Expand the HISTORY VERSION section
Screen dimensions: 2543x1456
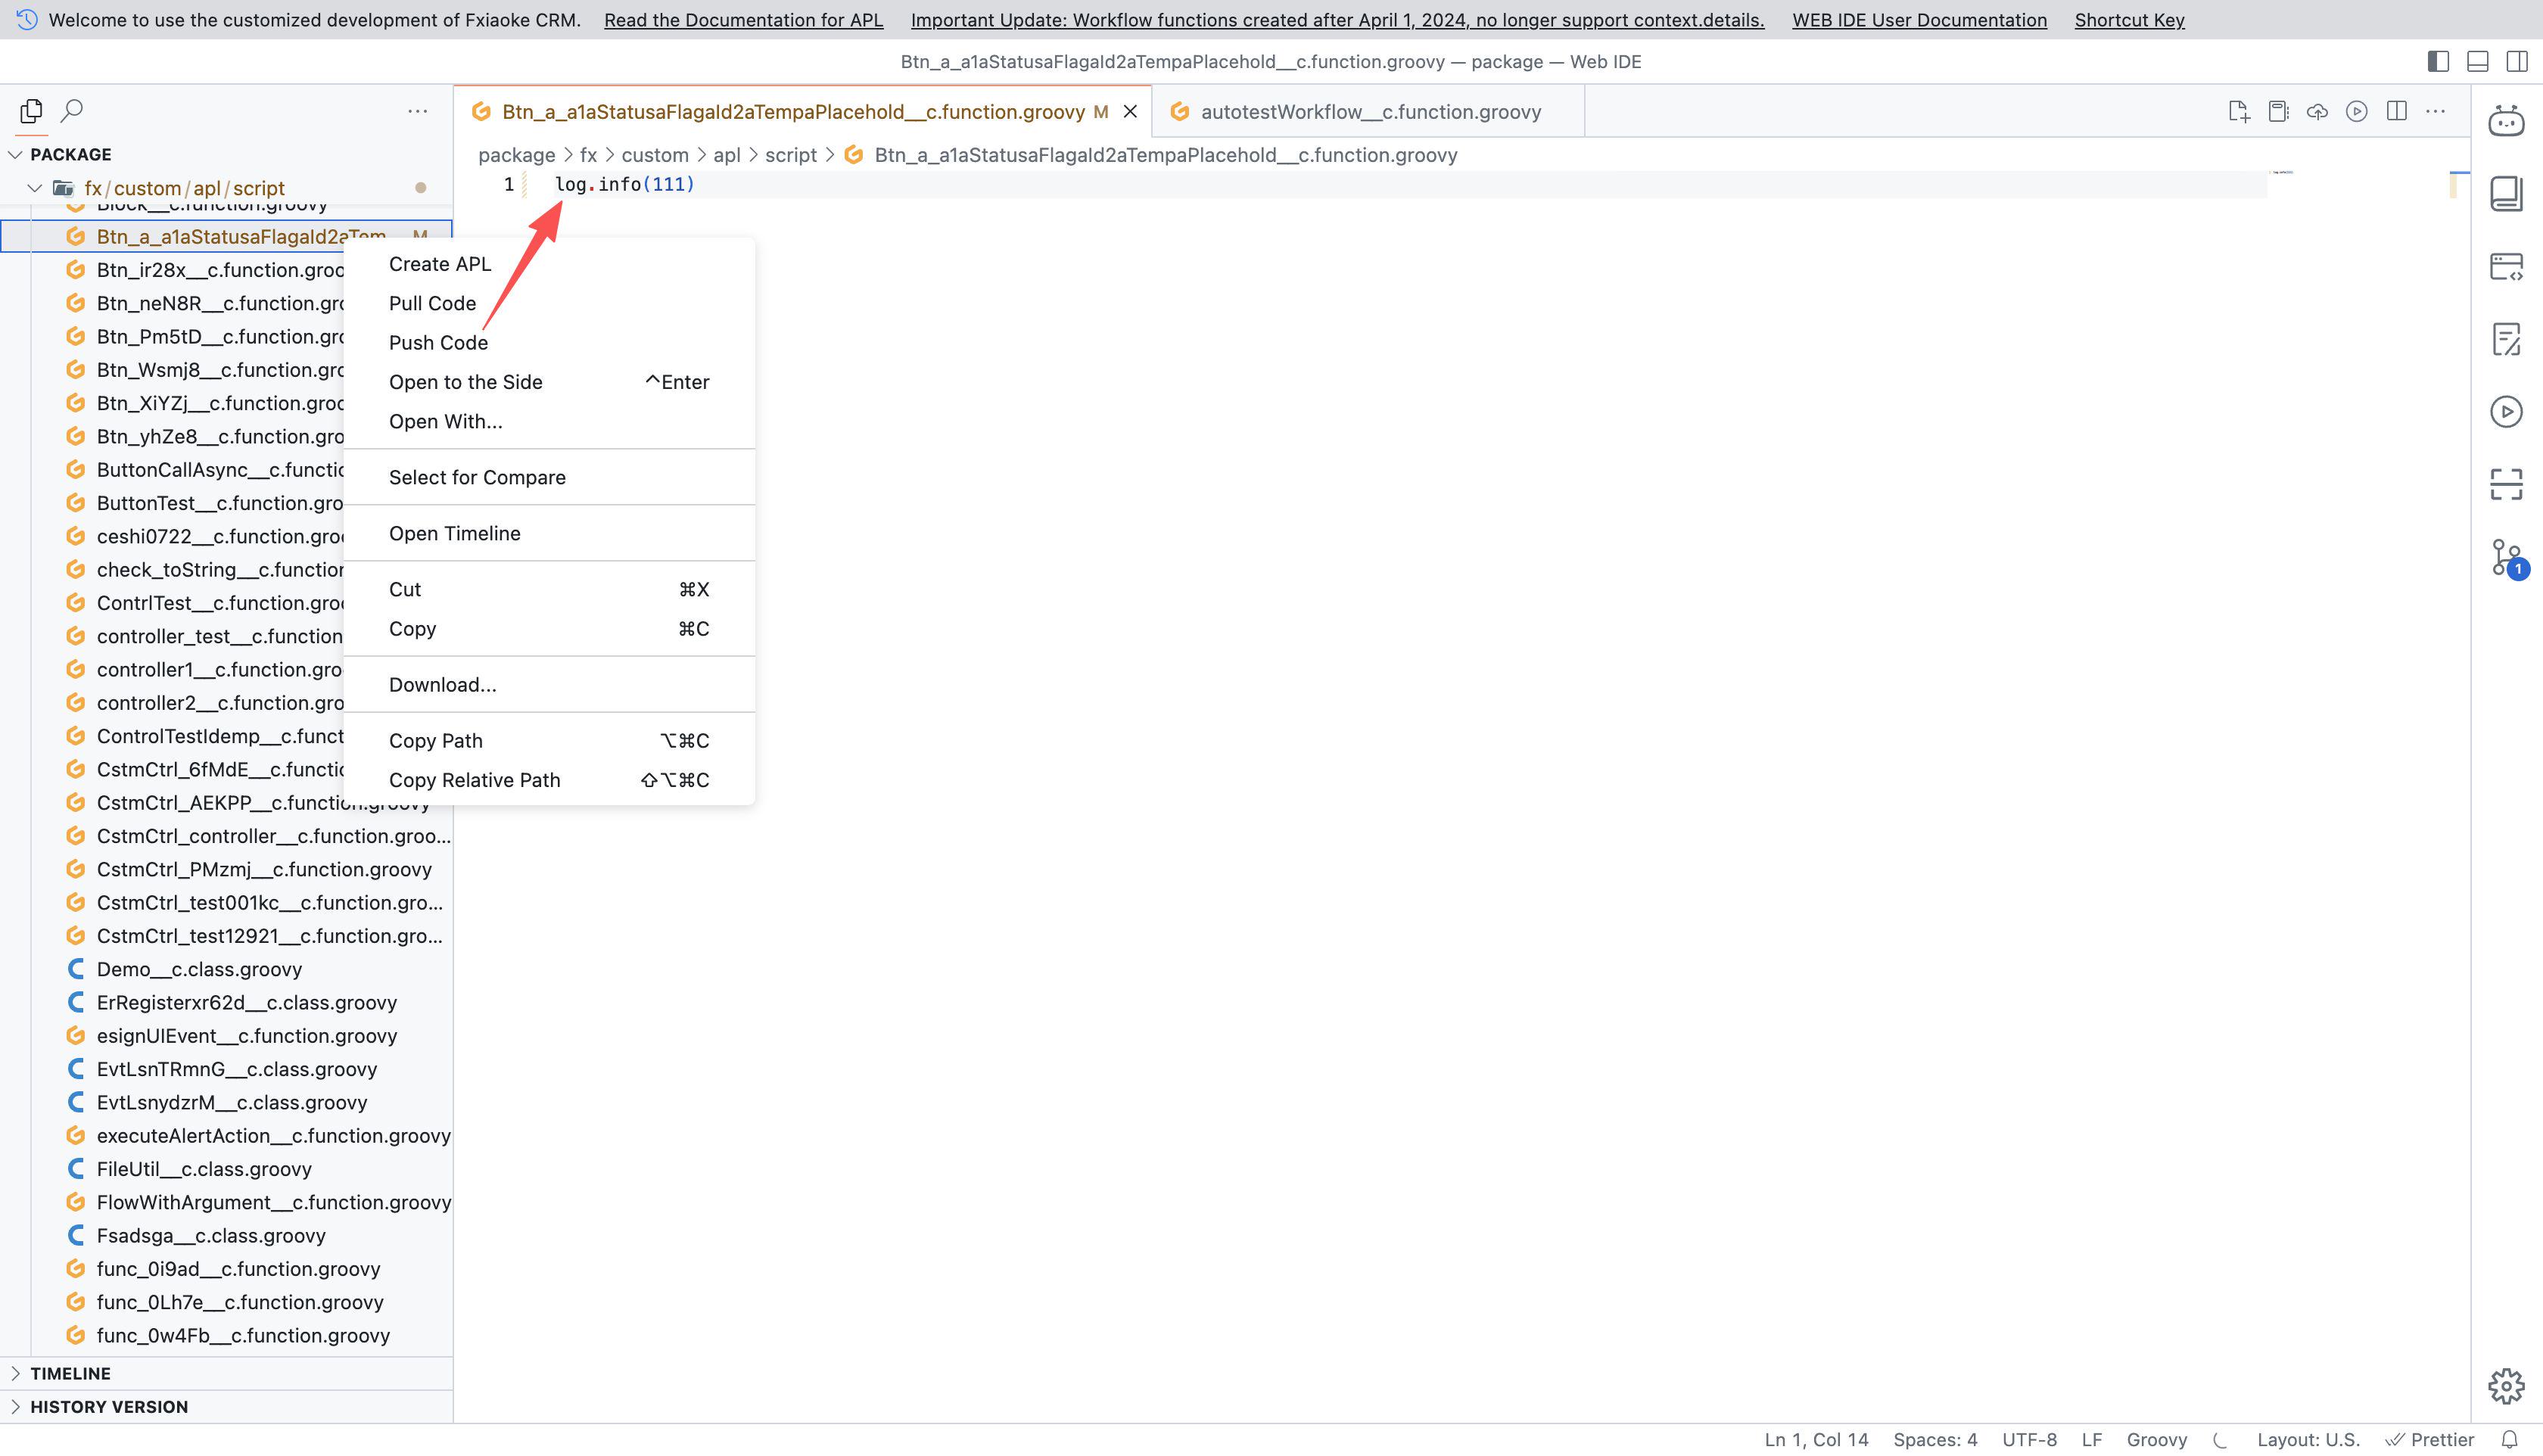(x=108, y=1406)
